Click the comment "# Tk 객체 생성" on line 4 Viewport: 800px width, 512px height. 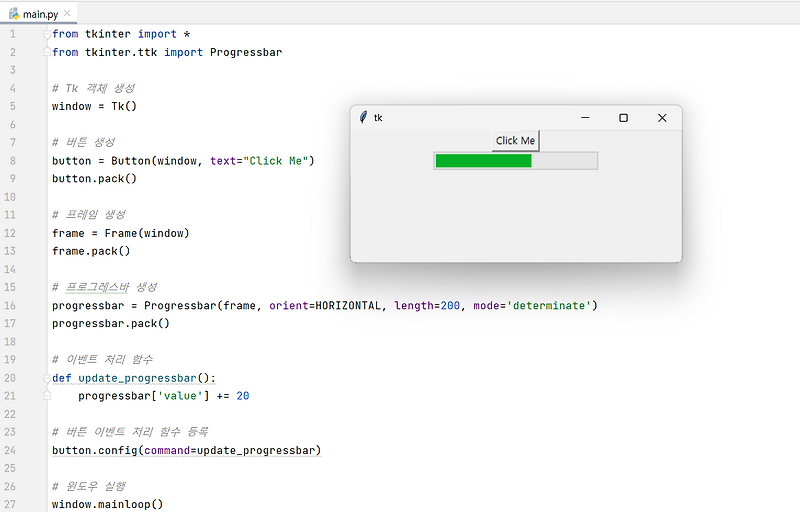pos(93,88)
